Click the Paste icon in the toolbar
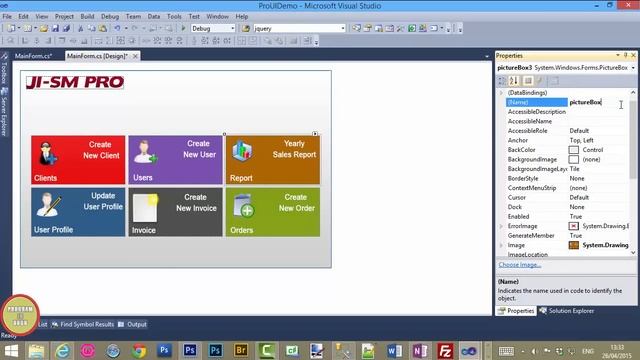640x360 pixels. tap(103, 28)
